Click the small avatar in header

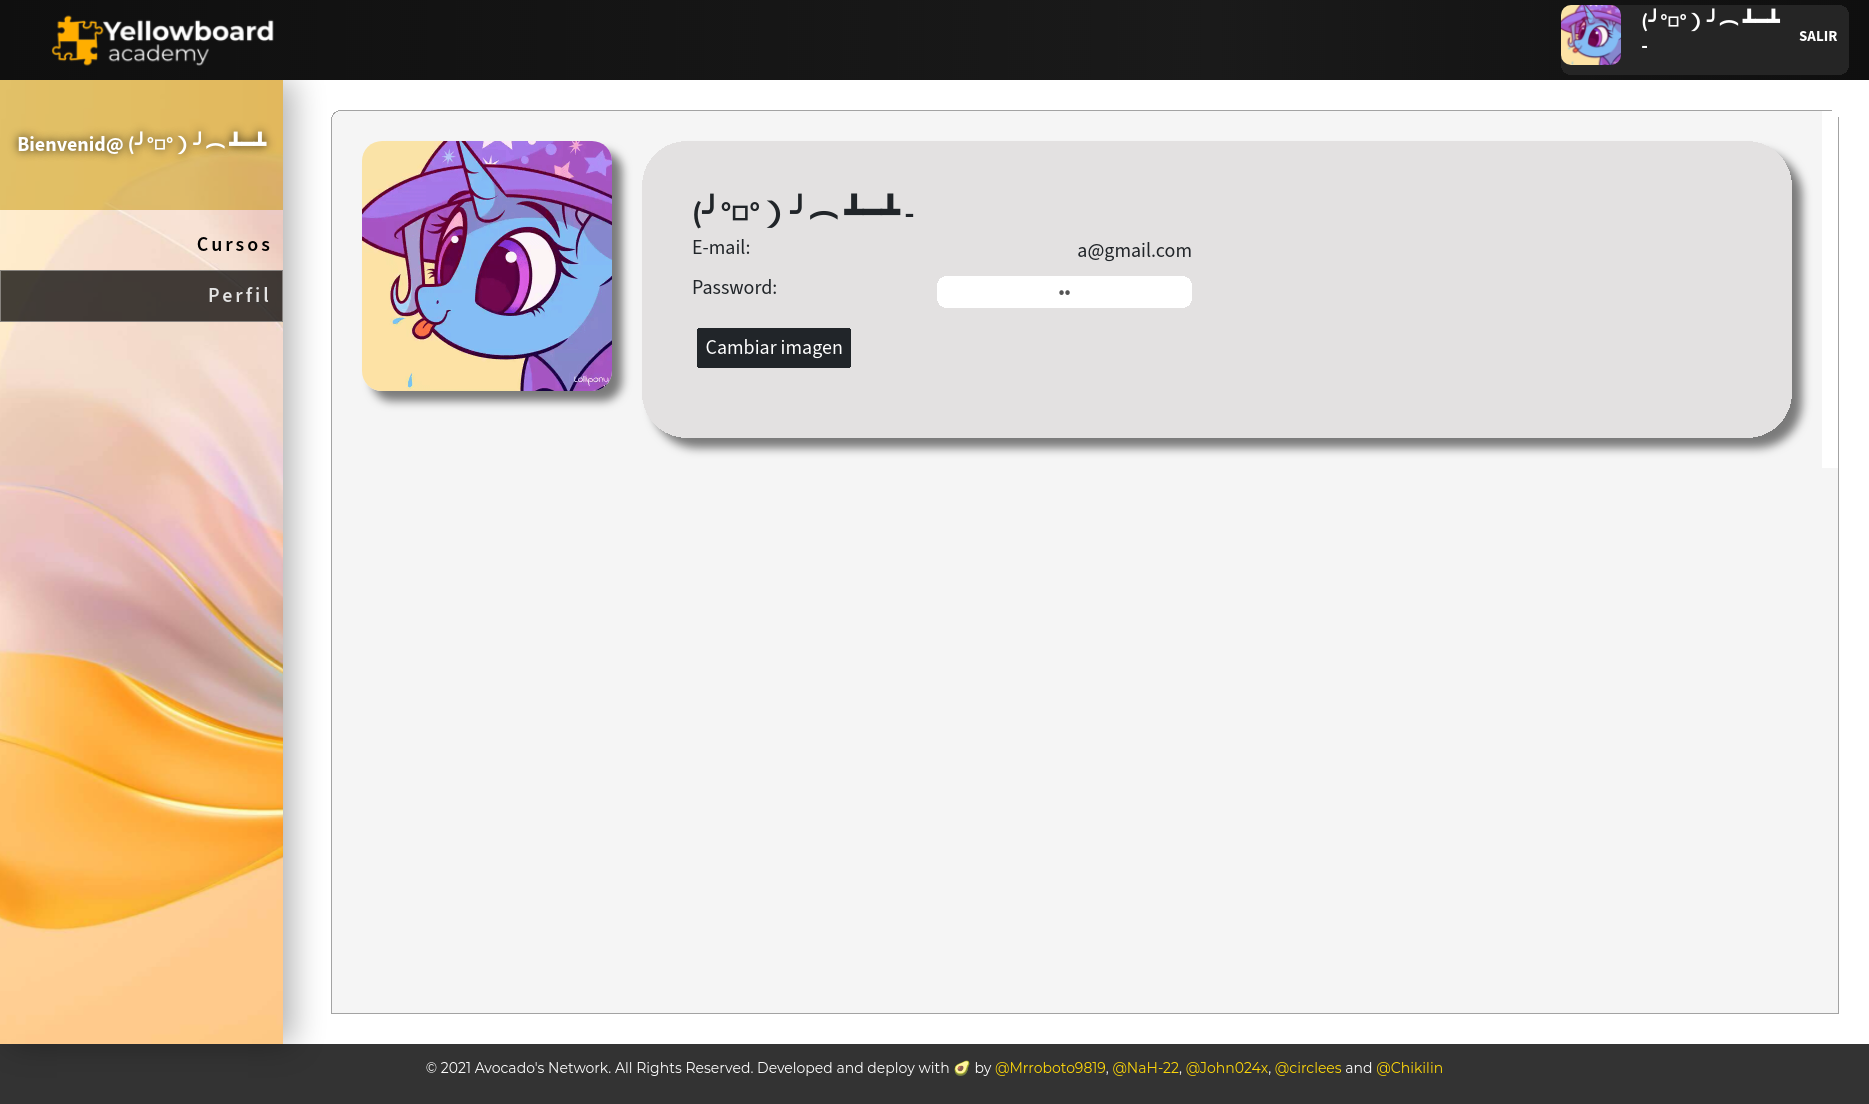pos(1590,35)
